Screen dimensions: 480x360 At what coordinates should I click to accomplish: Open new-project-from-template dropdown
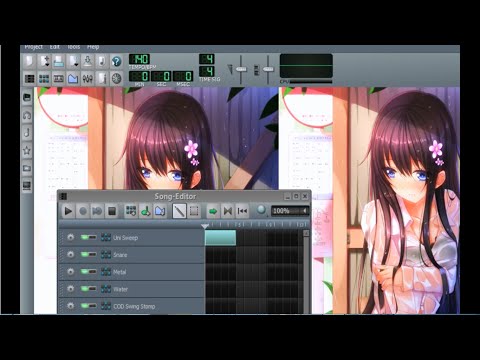(x=44, y=62)
